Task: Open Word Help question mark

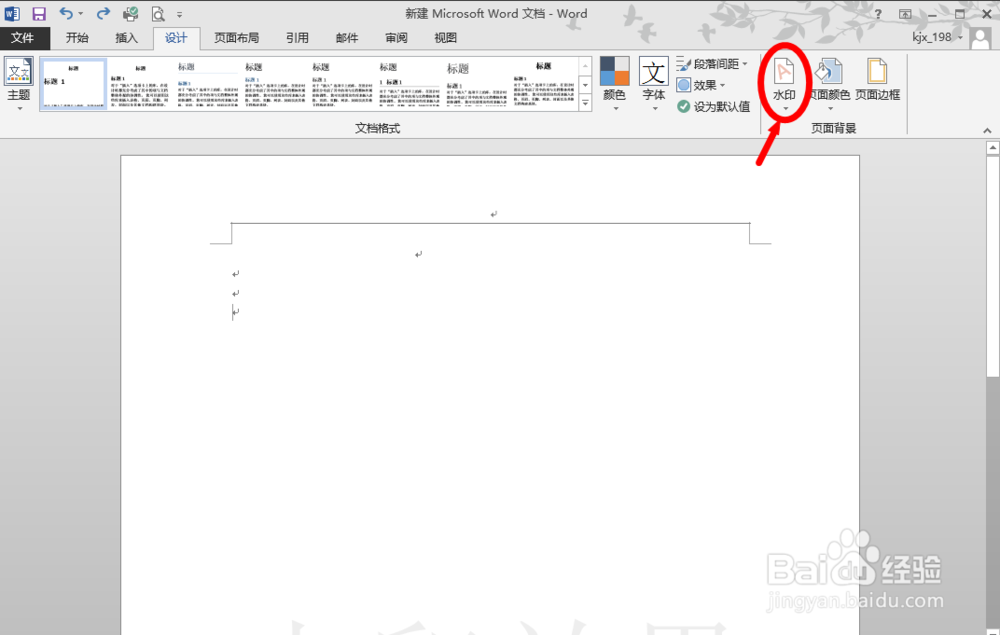Action: pos(878,14)
